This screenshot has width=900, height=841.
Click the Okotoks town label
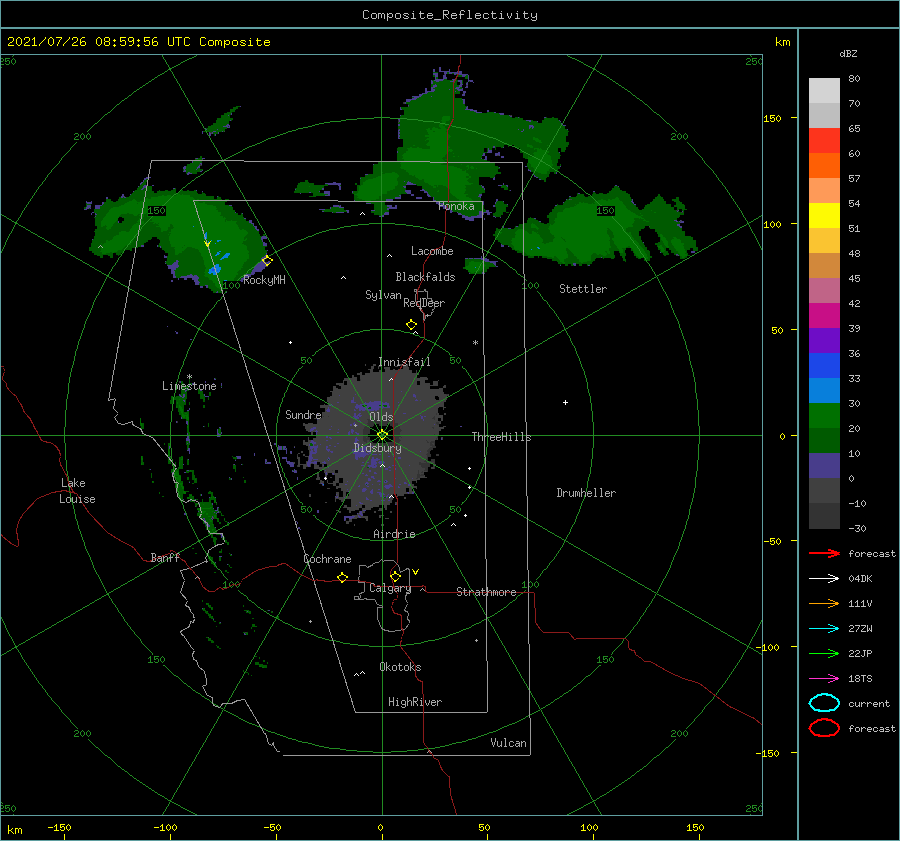coord(400,667)
